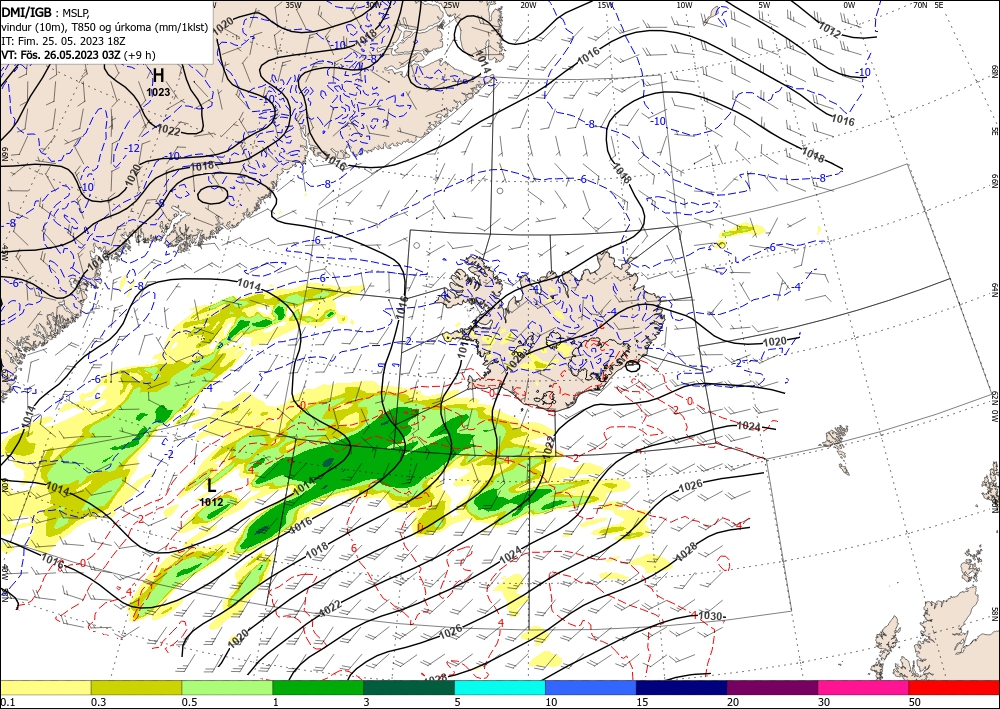
Task: Click the cyan 5–10 legend swatch
Action: pos(500,687)
